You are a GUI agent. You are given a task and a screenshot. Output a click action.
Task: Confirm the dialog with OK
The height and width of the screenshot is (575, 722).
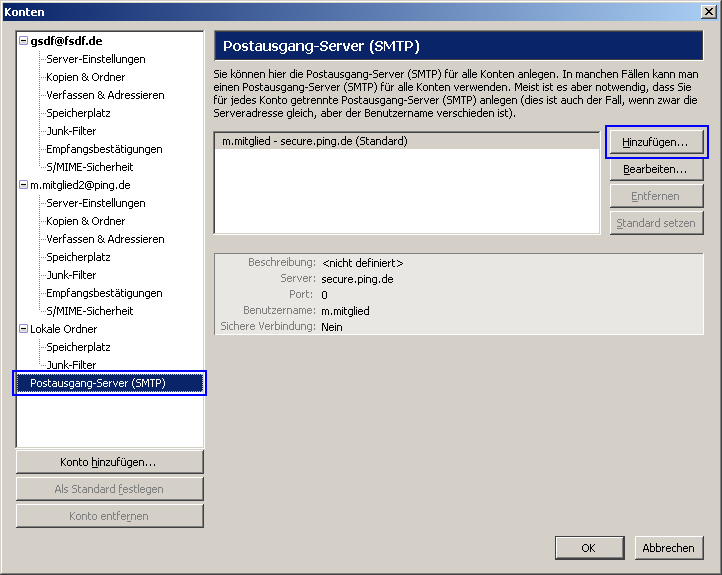[588, 548]
